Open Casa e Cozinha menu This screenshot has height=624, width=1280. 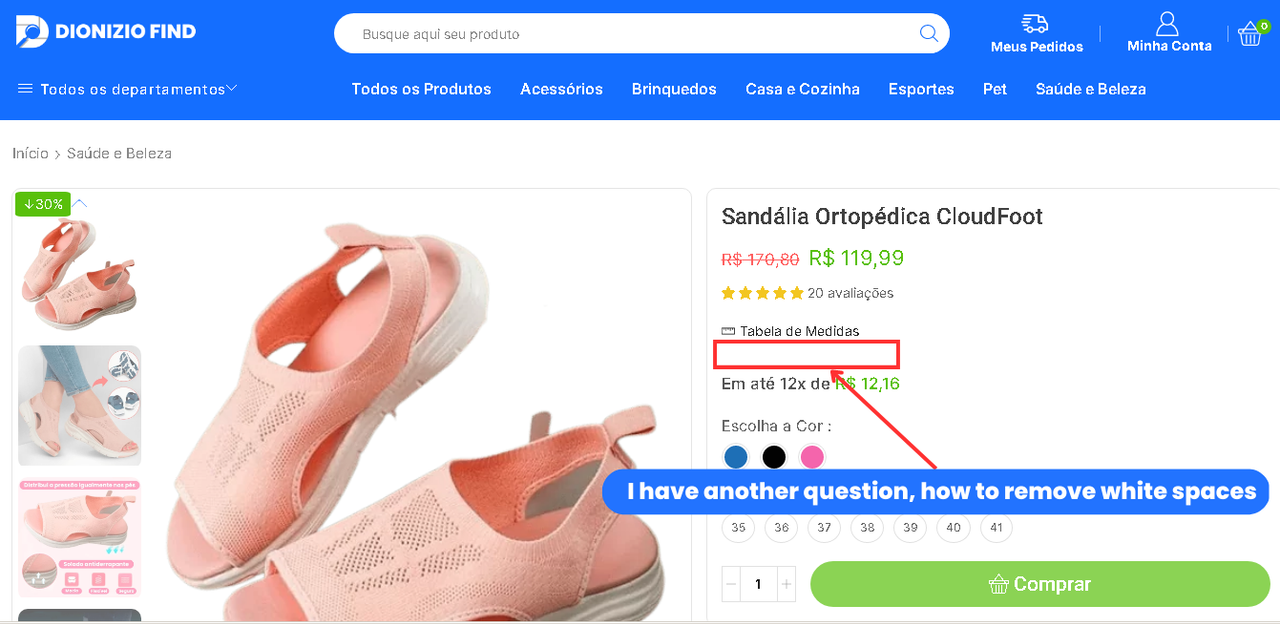pos(802,89)
